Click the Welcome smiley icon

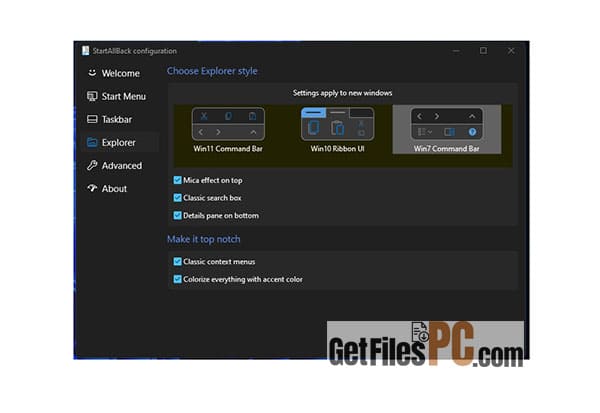pos(92,73)
